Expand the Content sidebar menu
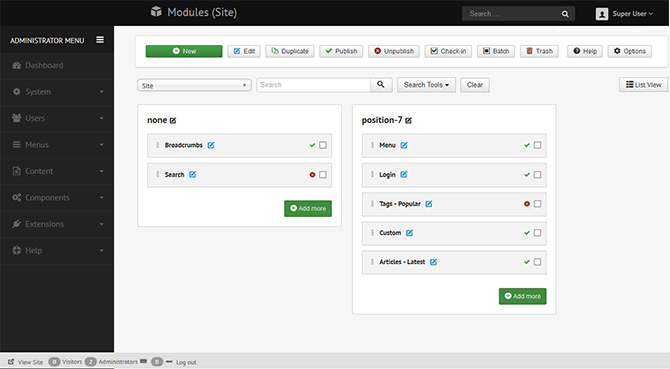The height and width of the screenshot is (369, 670). (x=57, y=171)
